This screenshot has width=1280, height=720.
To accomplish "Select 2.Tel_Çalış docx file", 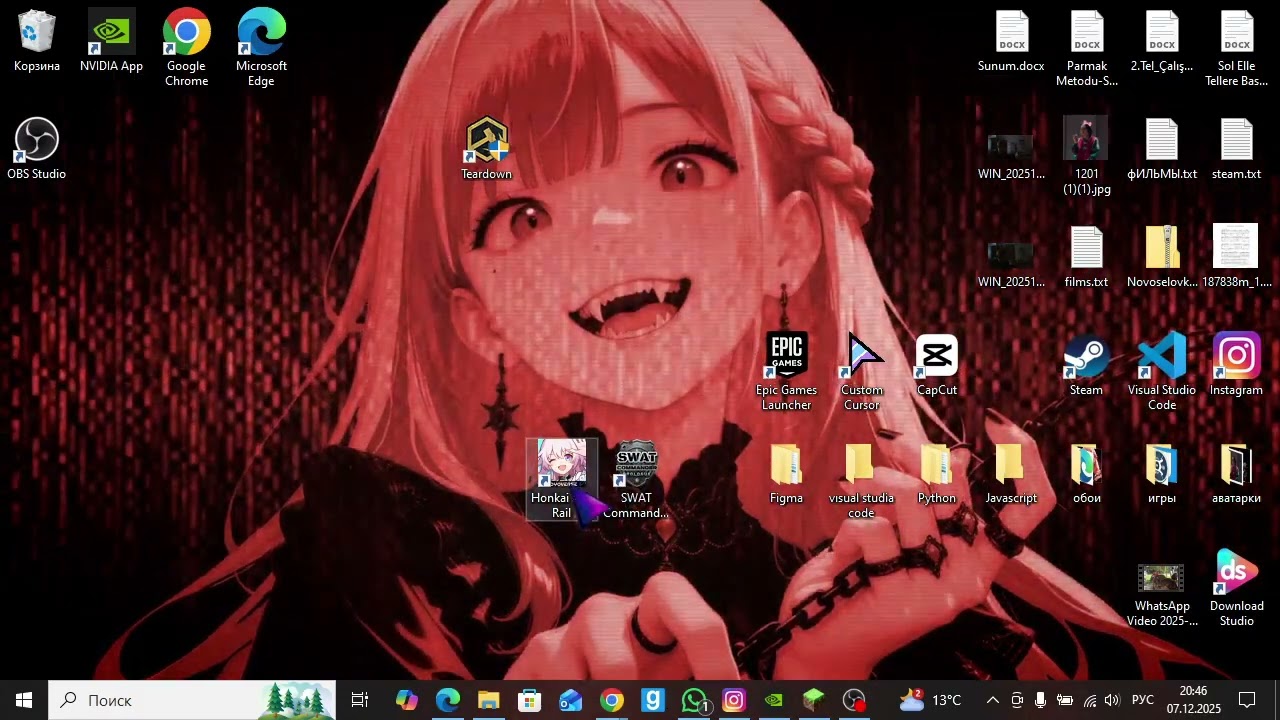I will coord(1162,41).
